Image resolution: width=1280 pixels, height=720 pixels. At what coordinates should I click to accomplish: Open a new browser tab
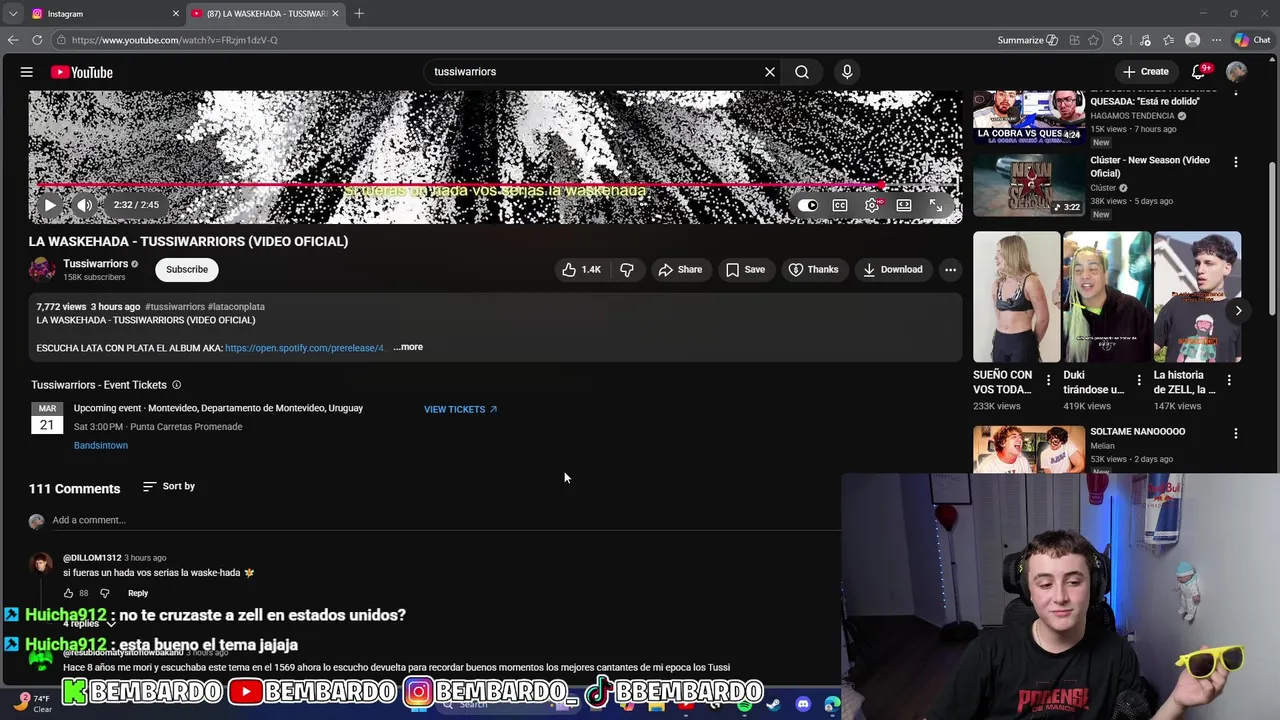pos(359,13)
